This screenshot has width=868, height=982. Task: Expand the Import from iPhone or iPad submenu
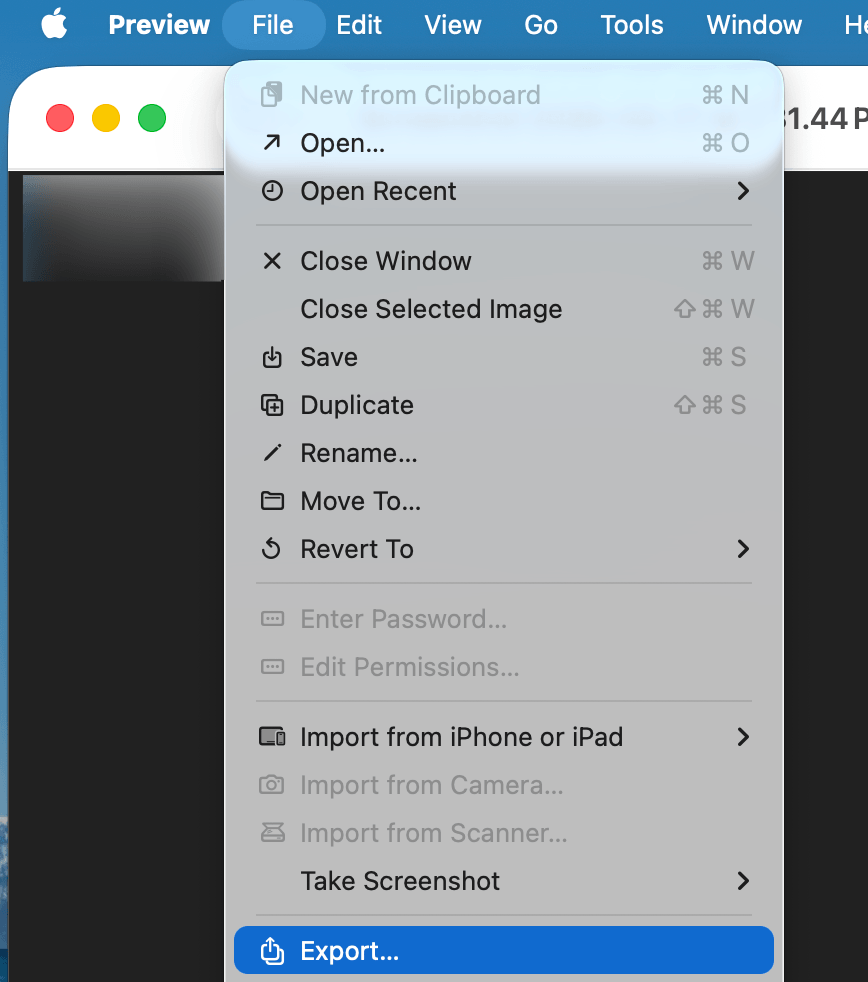click(743, 737)
